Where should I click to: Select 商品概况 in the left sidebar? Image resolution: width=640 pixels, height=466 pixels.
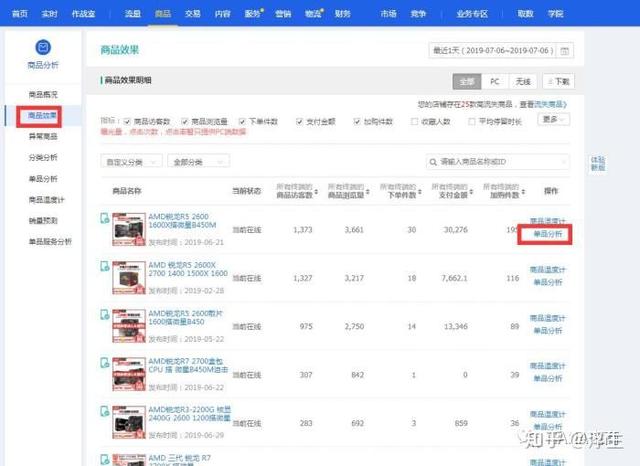(43, 95)
